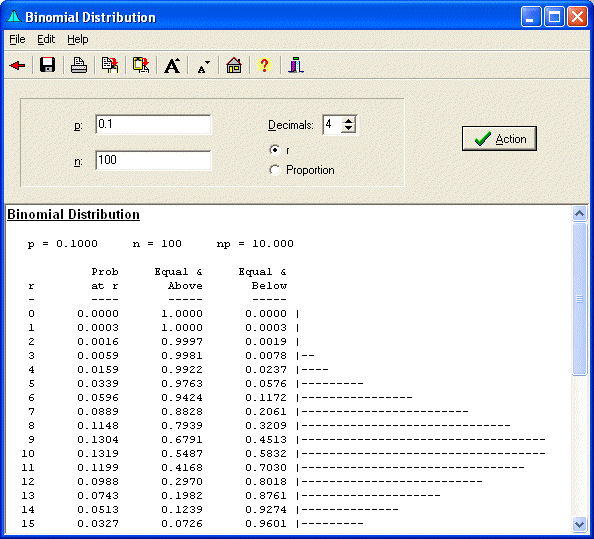
Task: Click the value 0.0339 in row 5
Action: (x=98, y=384)
